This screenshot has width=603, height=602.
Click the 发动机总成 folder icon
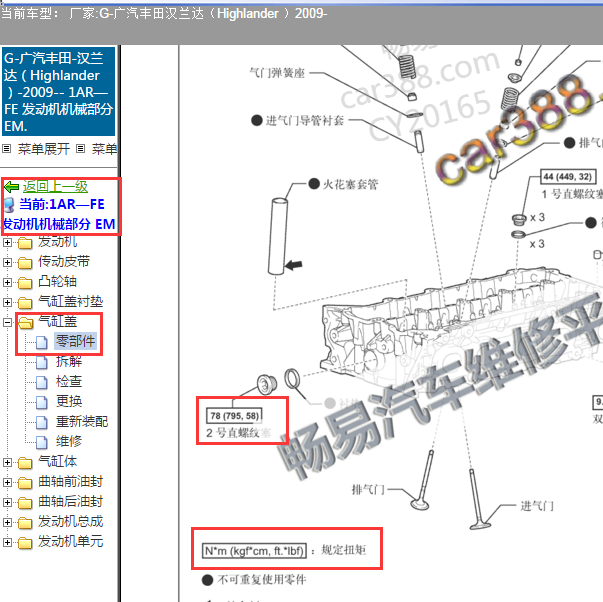25,523
